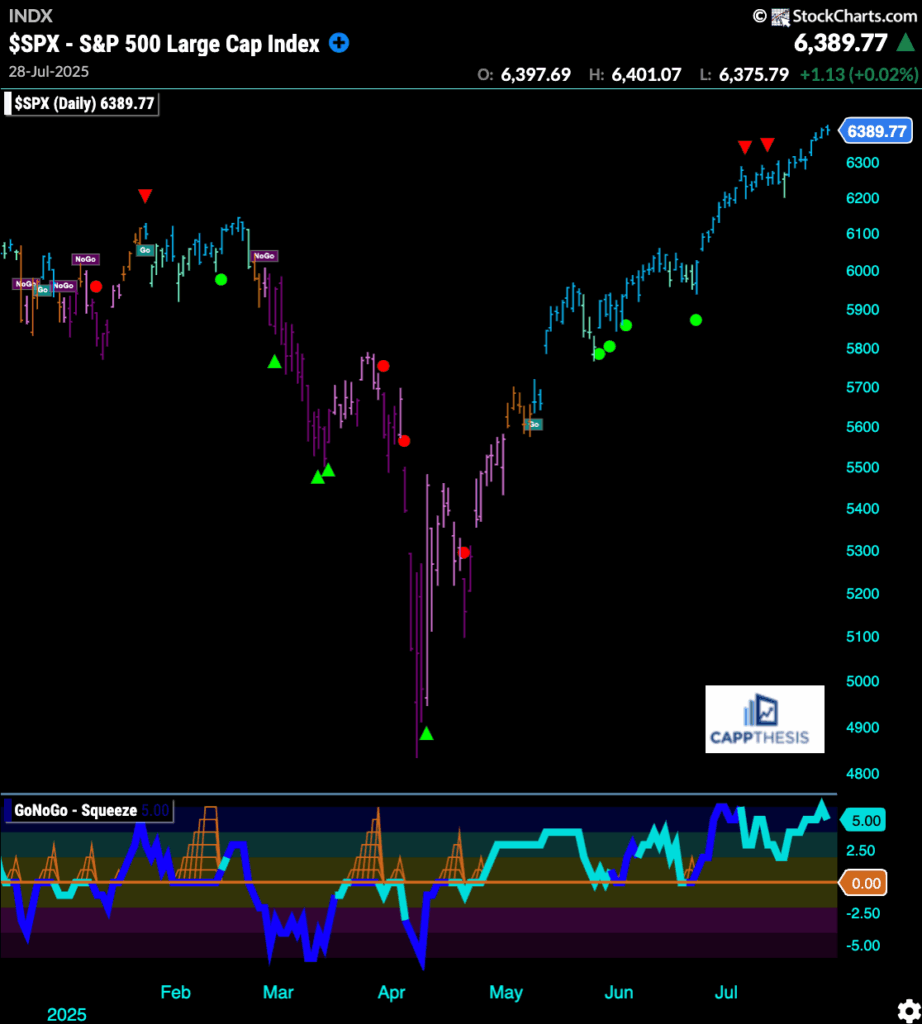The image size is (922, 1024).
Task: Click the green up arrow beside the 6,389.77 price
Action: click(x=905, y=44)
